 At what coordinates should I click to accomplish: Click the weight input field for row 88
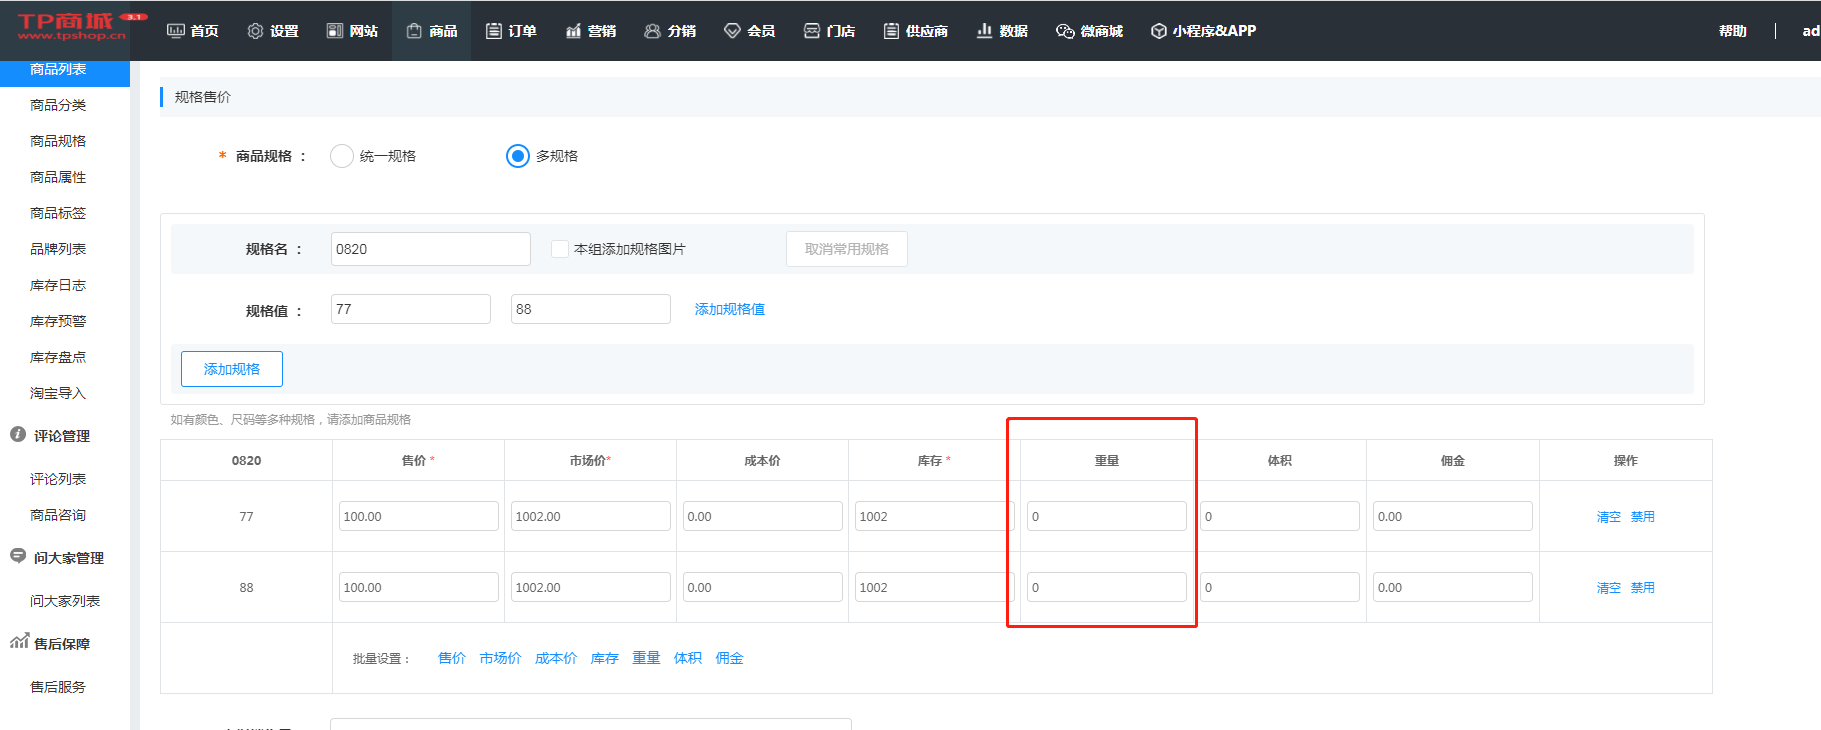tap(1106, 587)
